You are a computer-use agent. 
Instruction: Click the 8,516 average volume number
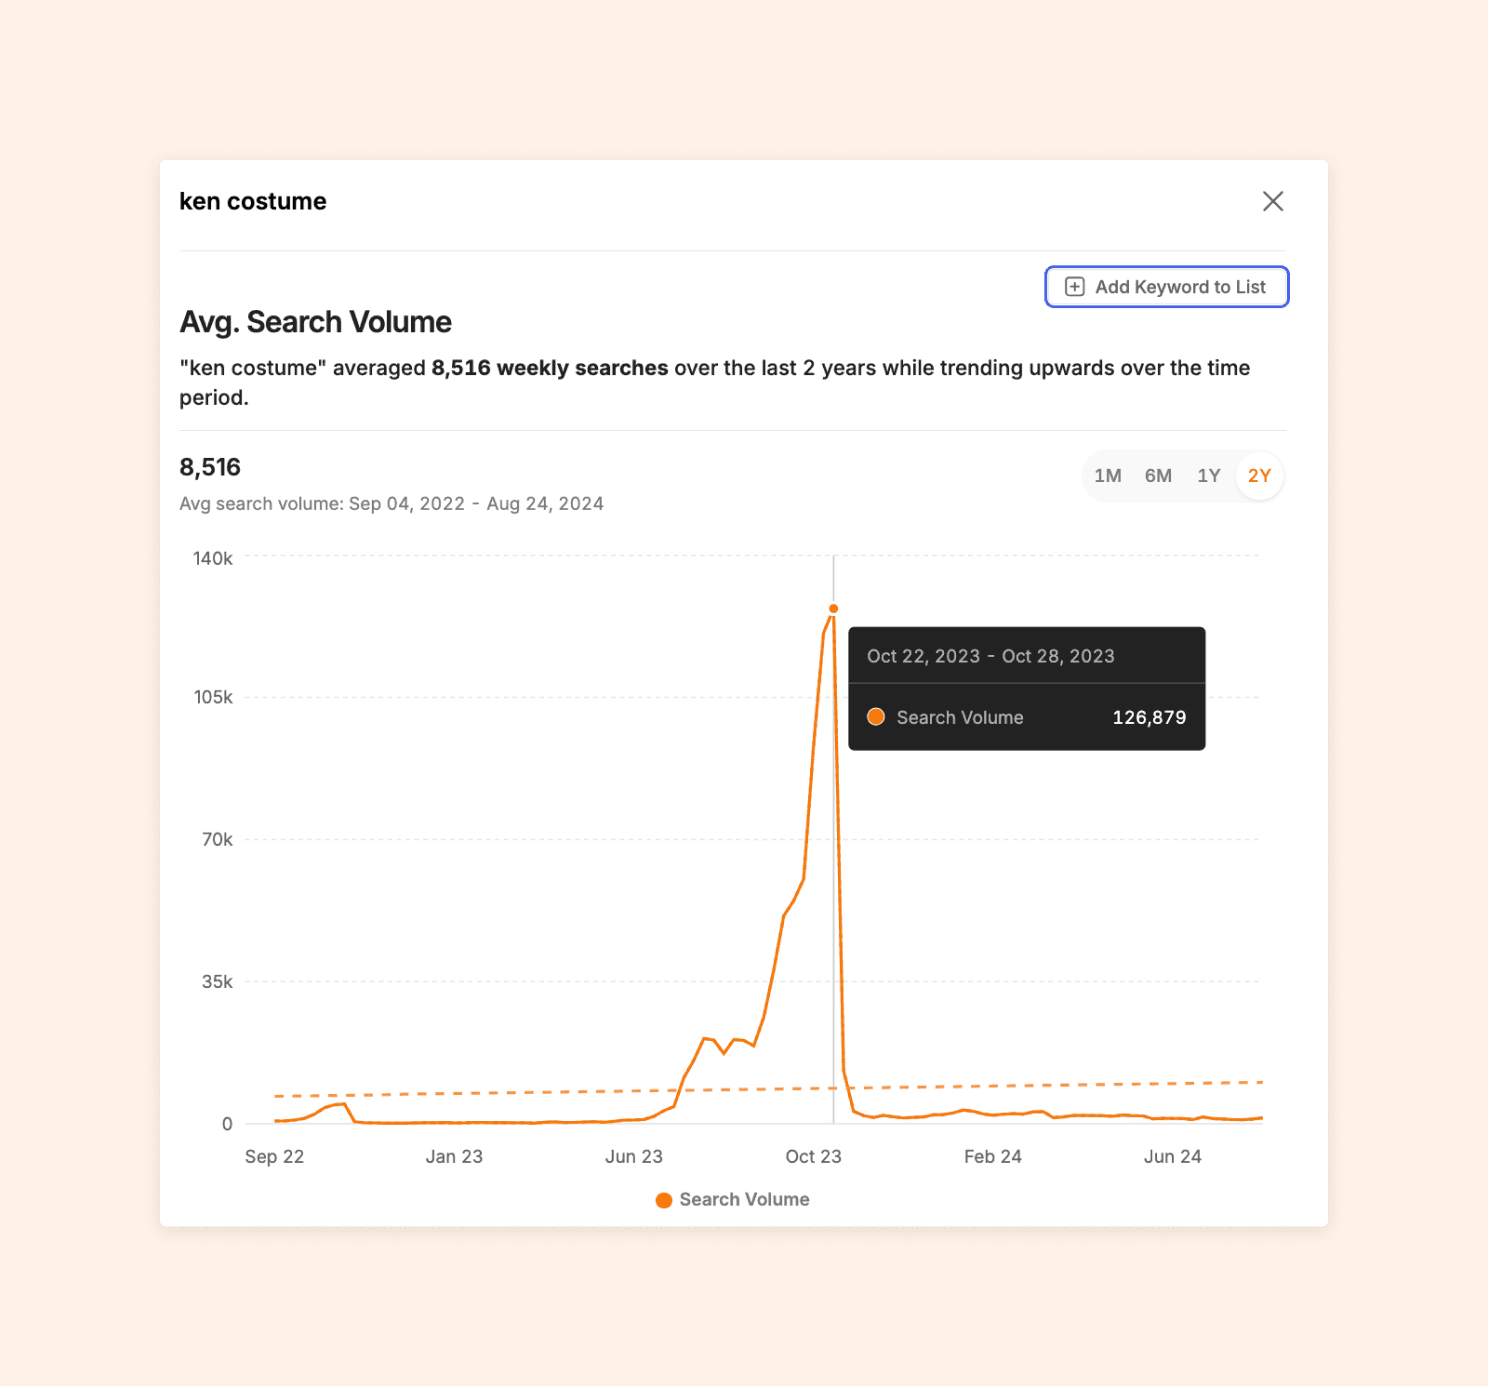210,467
